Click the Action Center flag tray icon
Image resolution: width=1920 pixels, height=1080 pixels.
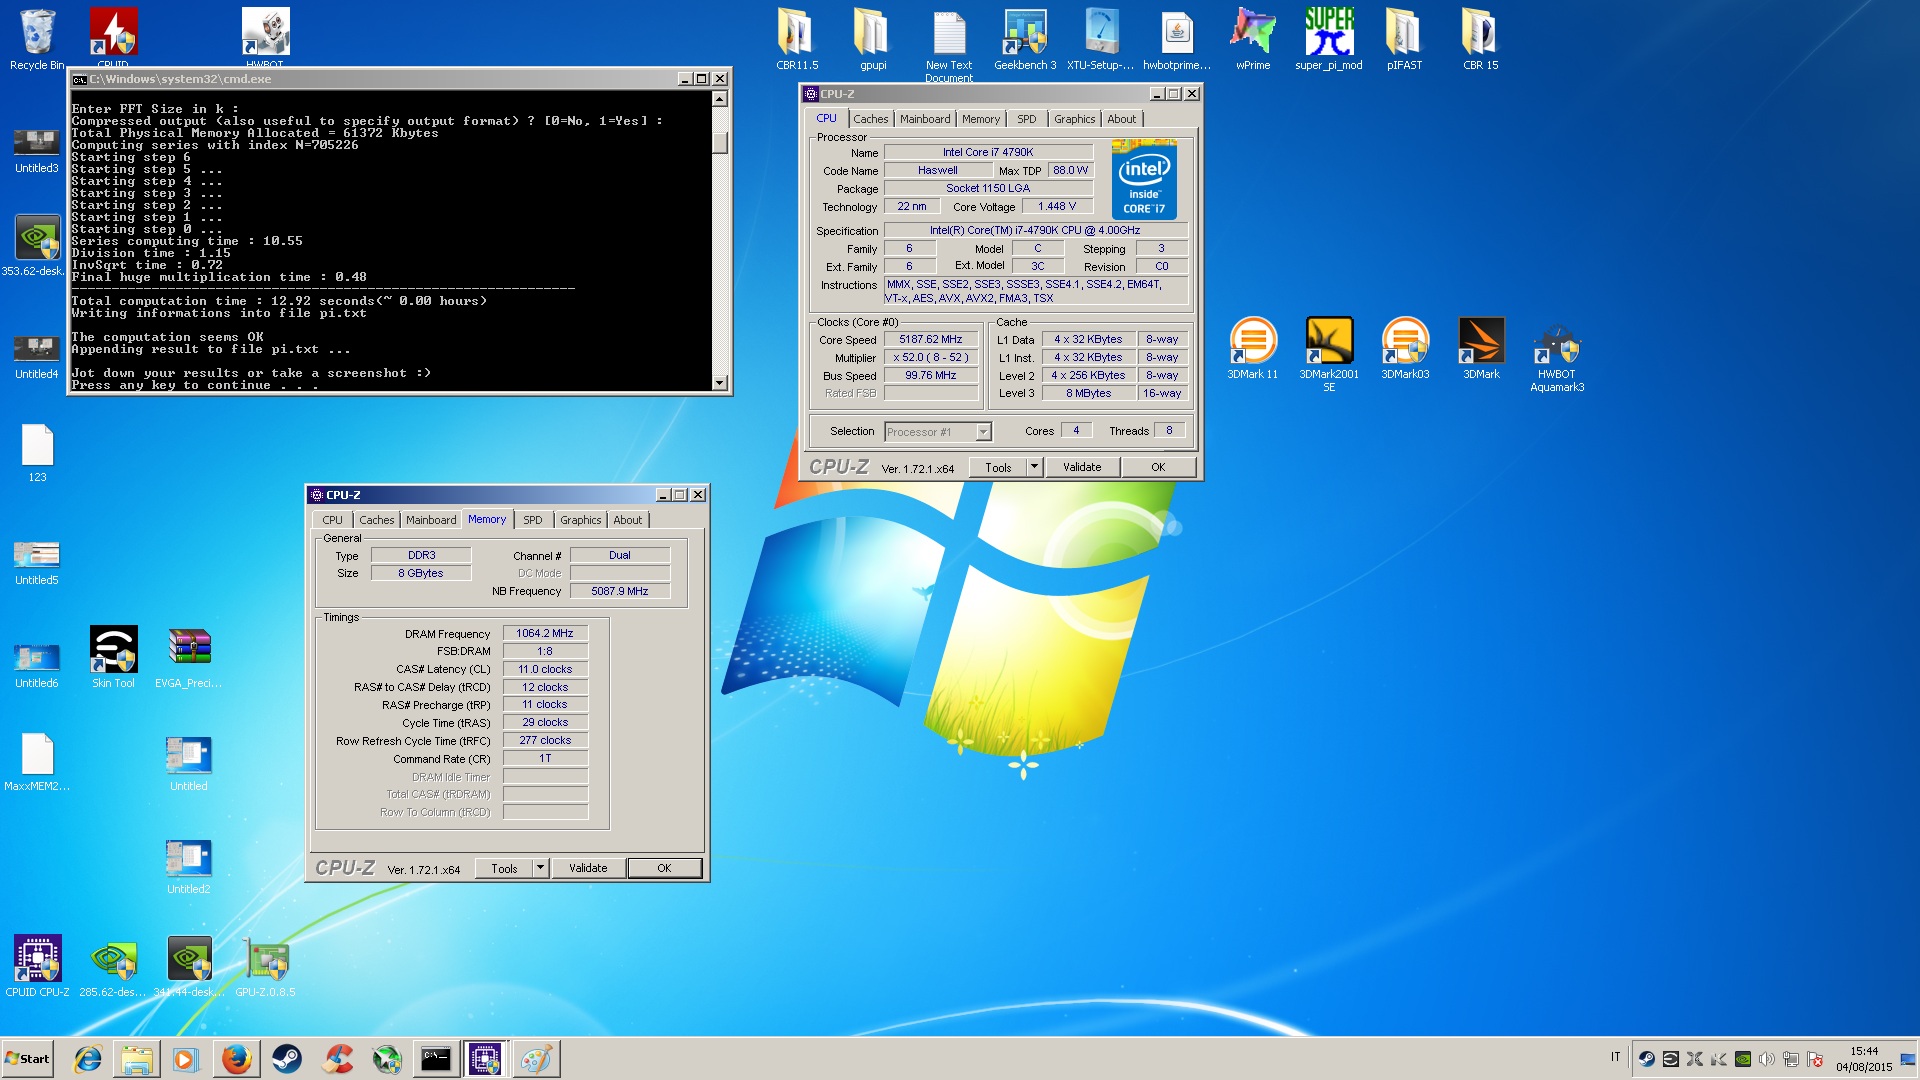pos(1815,1059)
